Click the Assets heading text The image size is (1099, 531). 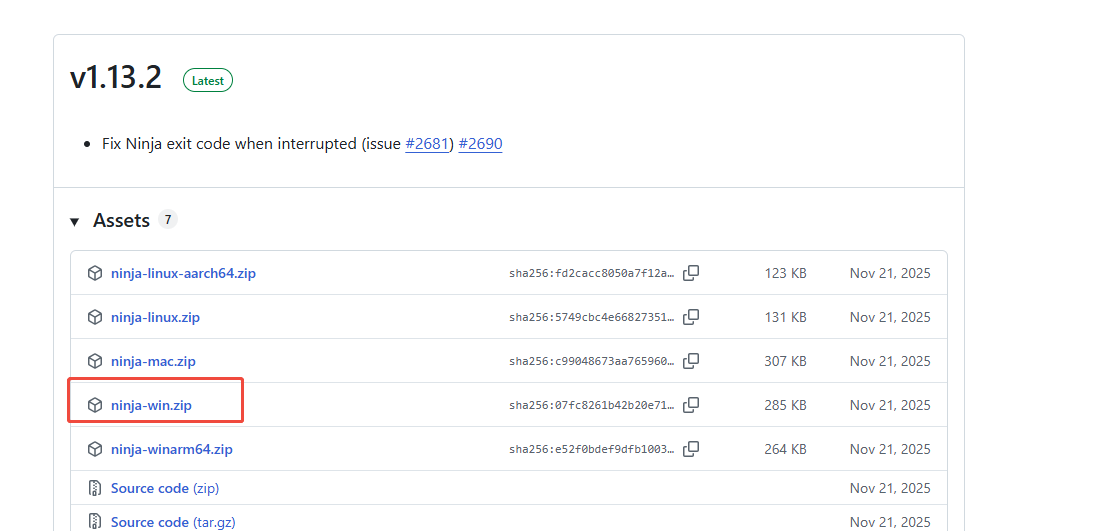click(x=121, y=221)
